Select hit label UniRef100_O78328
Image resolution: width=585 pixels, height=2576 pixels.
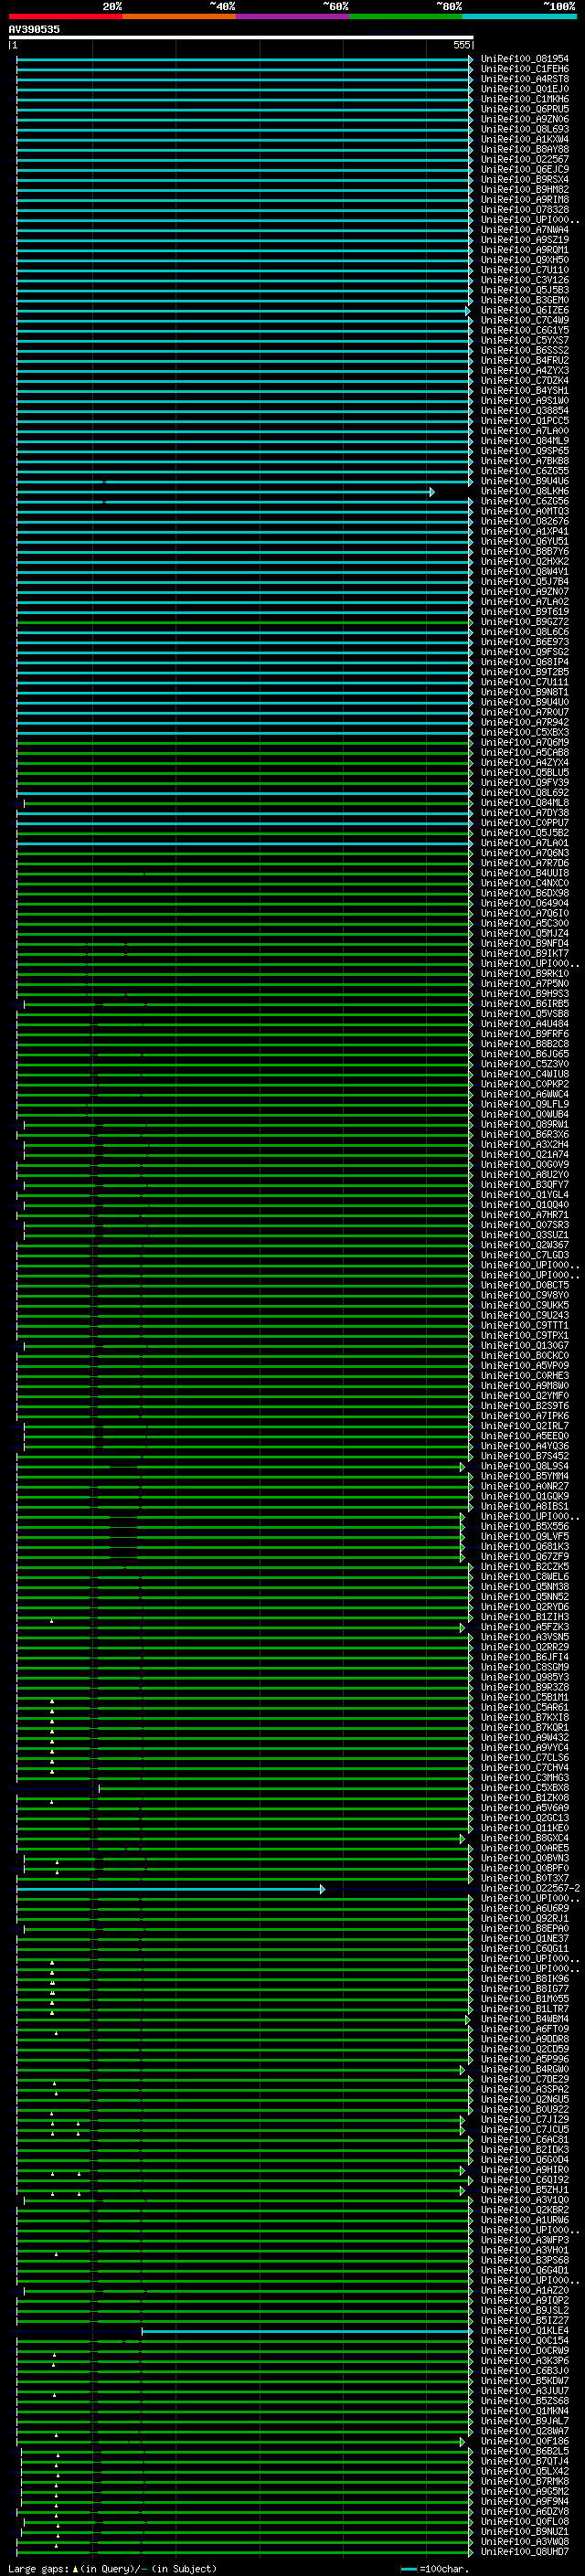(525, 210)
